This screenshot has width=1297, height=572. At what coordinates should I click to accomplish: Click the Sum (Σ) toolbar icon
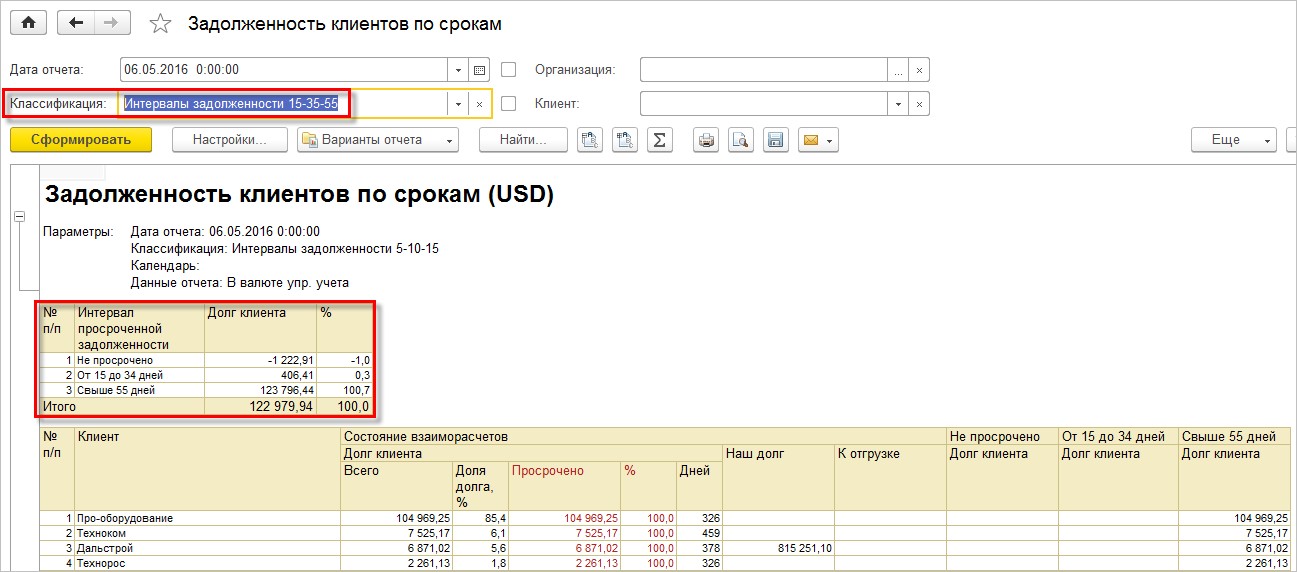click(x=659, y=140)
